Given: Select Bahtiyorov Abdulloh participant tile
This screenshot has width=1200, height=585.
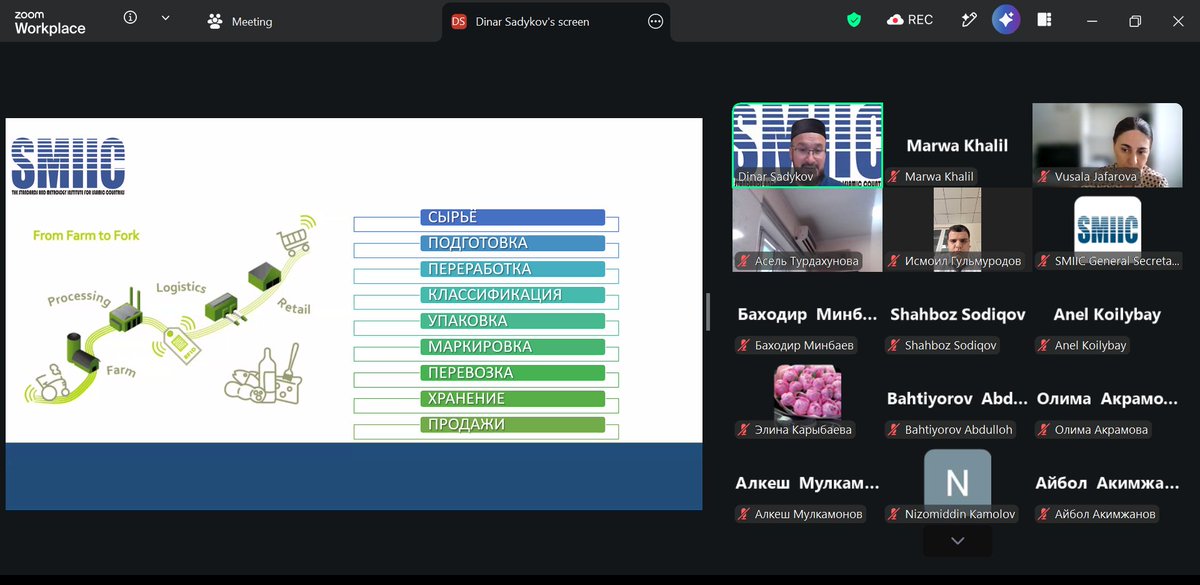Looking at the screenshot, I should click(x=957, y=399).
